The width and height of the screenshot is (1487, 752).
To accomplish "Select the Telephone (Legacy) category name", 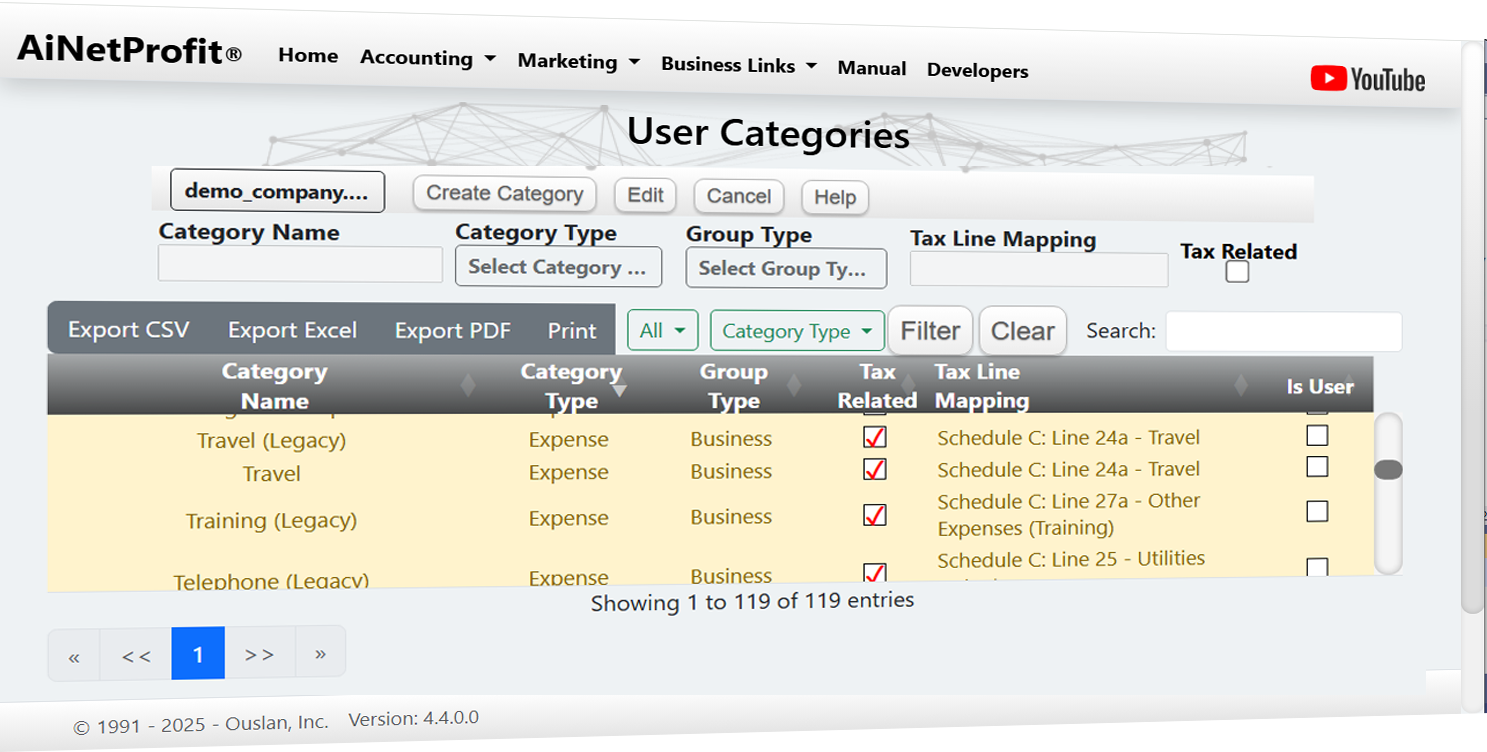I will tap(271, 580).
